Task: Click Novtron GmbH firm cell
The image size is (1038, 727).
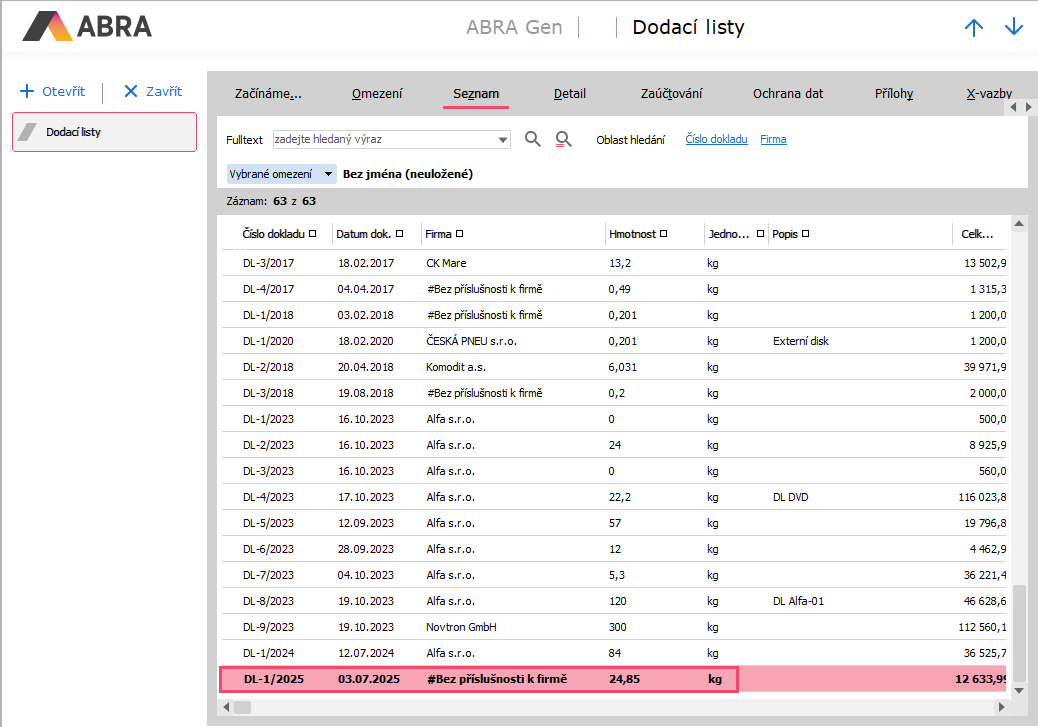Action: (x=461, y=626)
